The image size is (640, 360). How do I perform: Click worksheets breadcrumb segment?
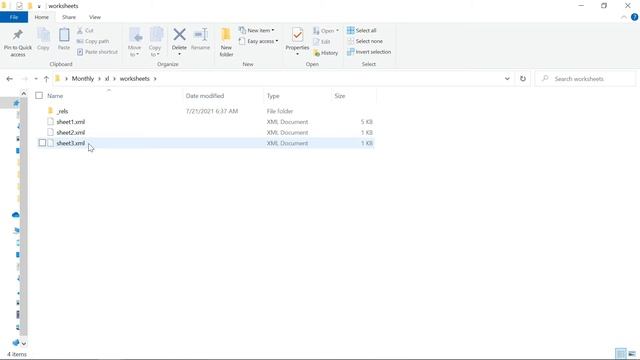point(135,79)
